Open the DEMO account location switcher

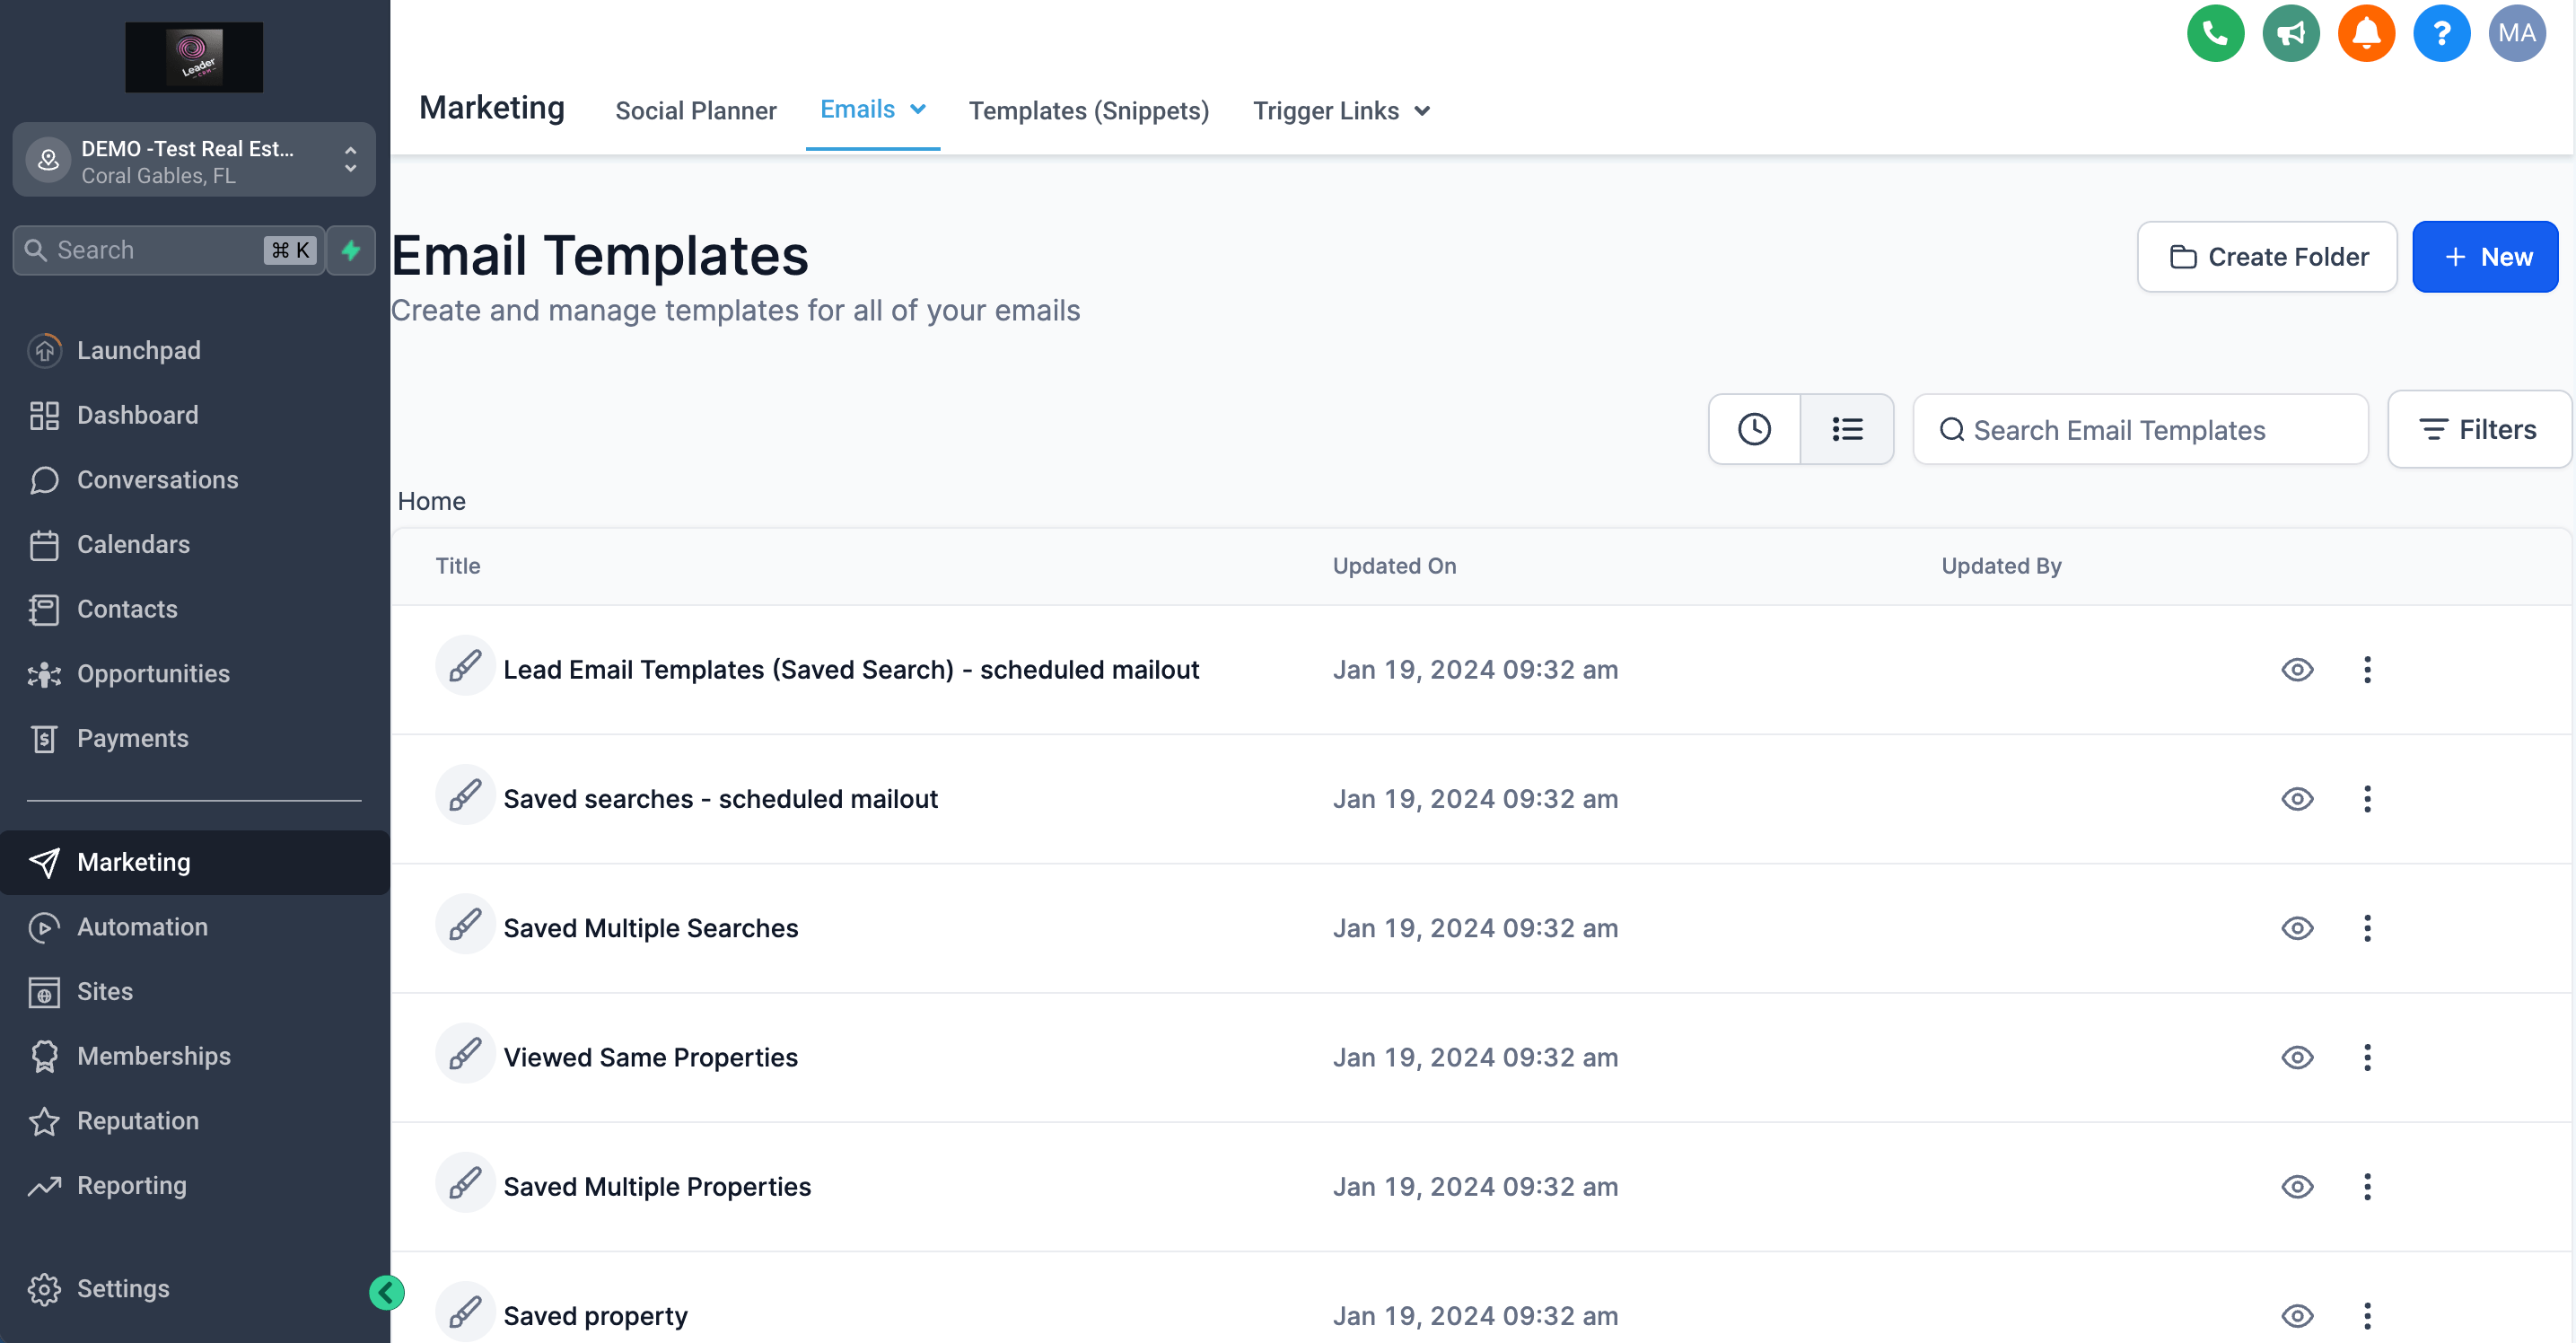click(x=193, y=160)
